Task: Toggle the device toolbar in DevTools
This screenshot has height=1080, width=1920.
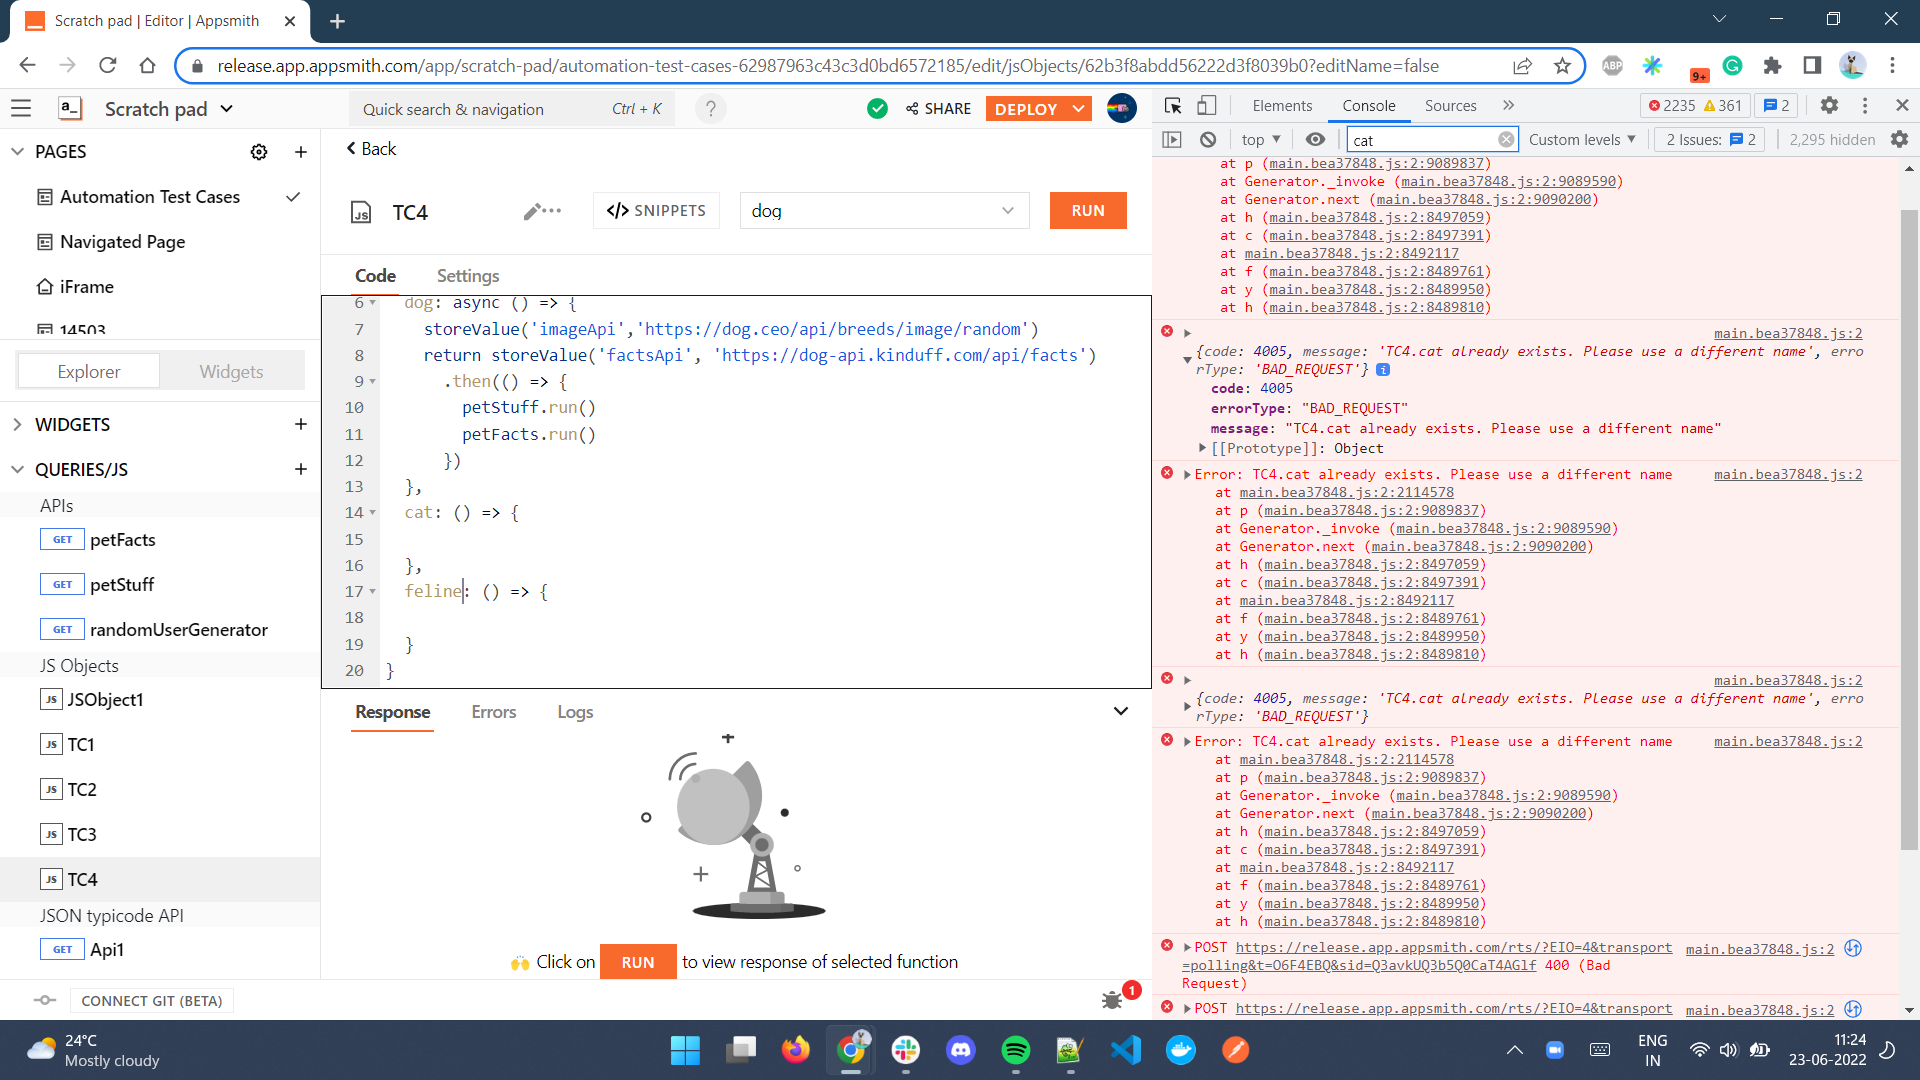Action: pyautogui.click(x=1206, y=104)
